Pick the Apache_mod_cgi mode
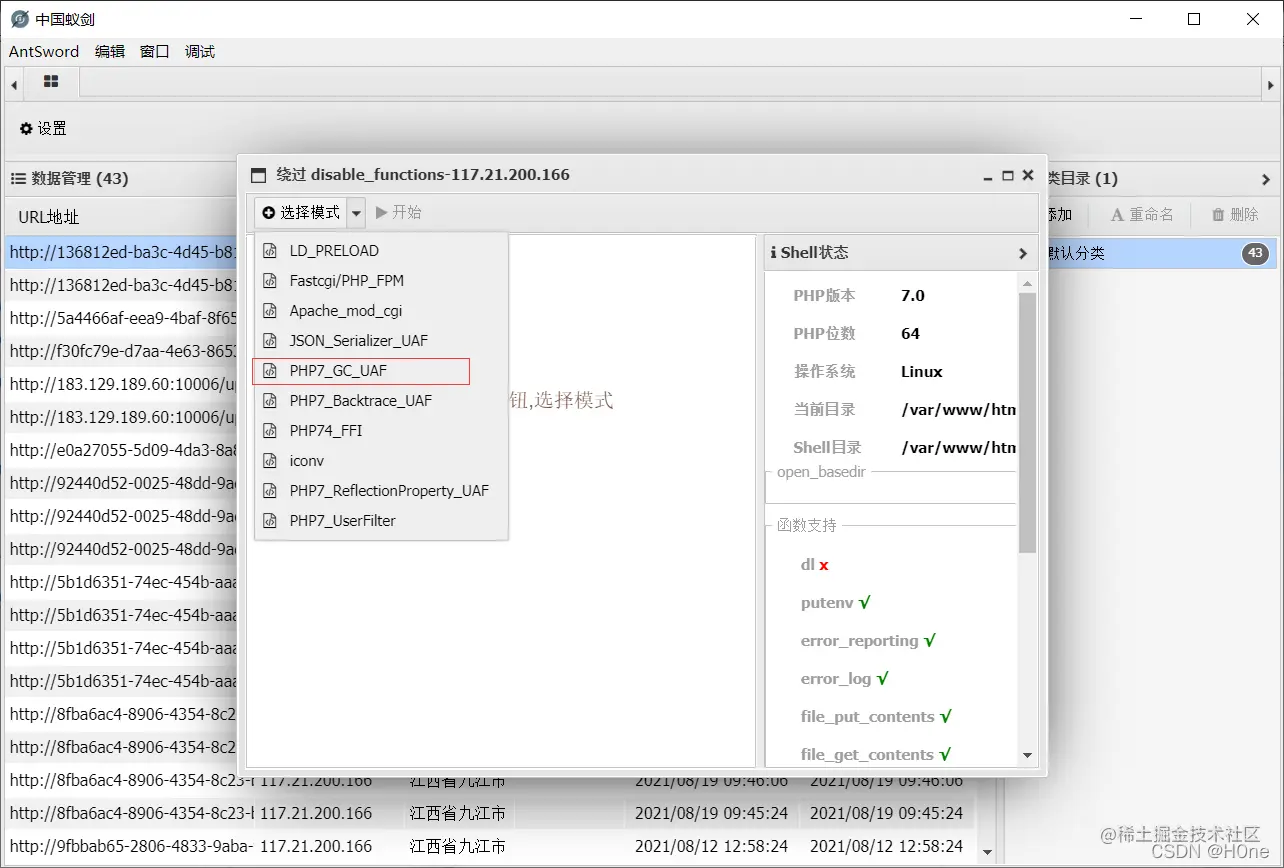1284x868 pixels. [381, 311]
